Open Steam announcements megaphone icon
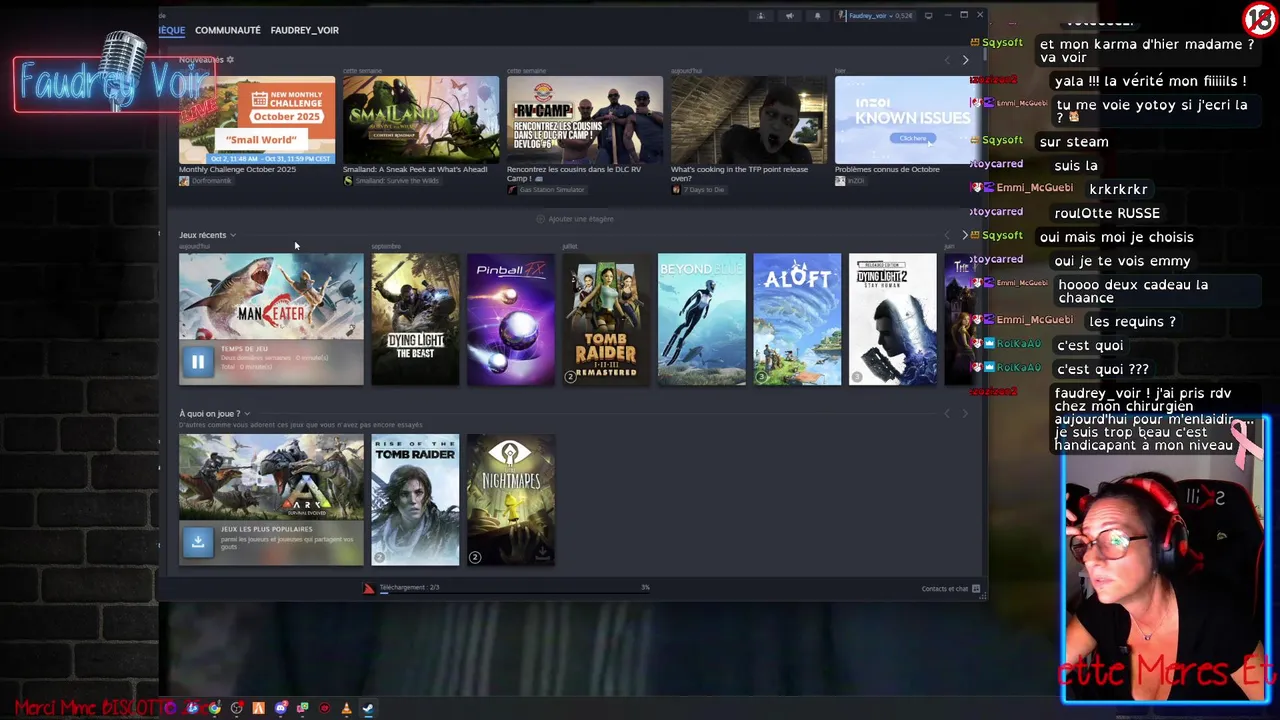 pyautogui.click(x=789, y=16)
